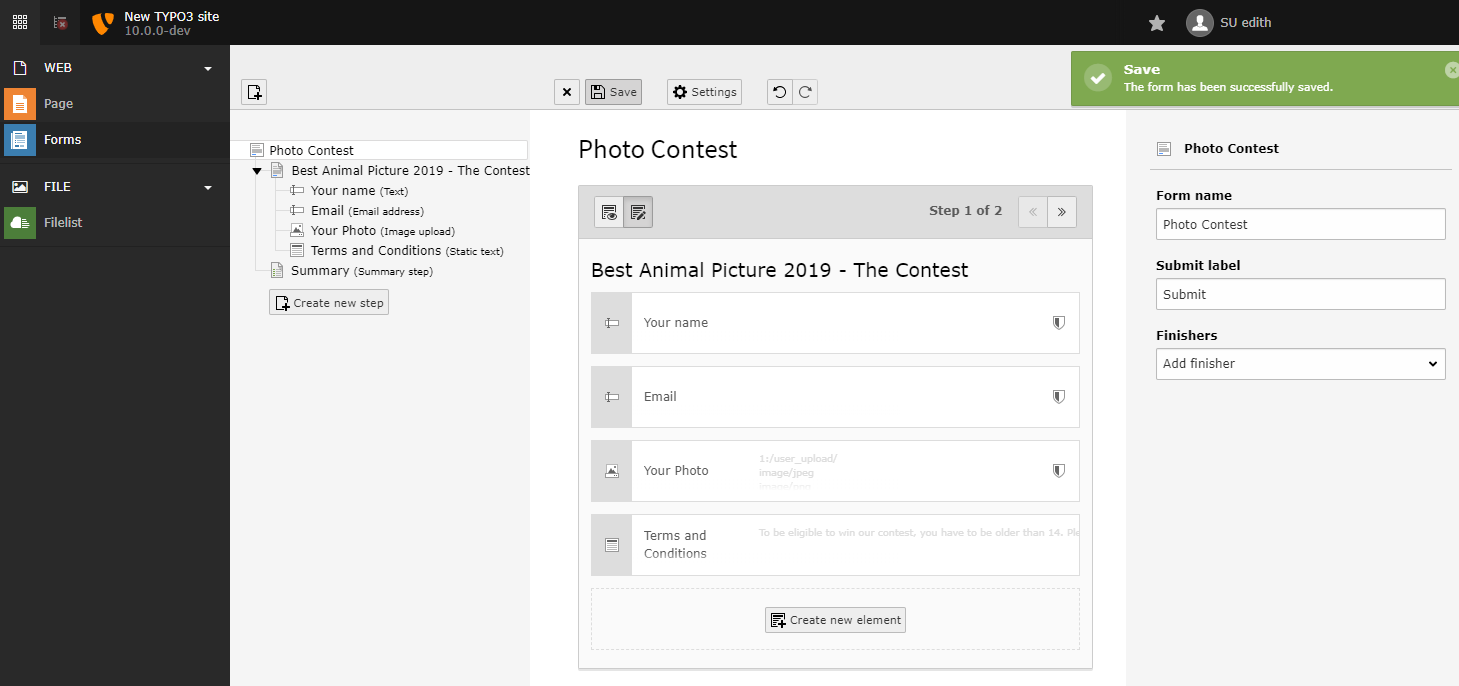Screen dimensions: 1459x686
Task: Open the Add finisher dropdown
Action: [x=1300, y=364]
